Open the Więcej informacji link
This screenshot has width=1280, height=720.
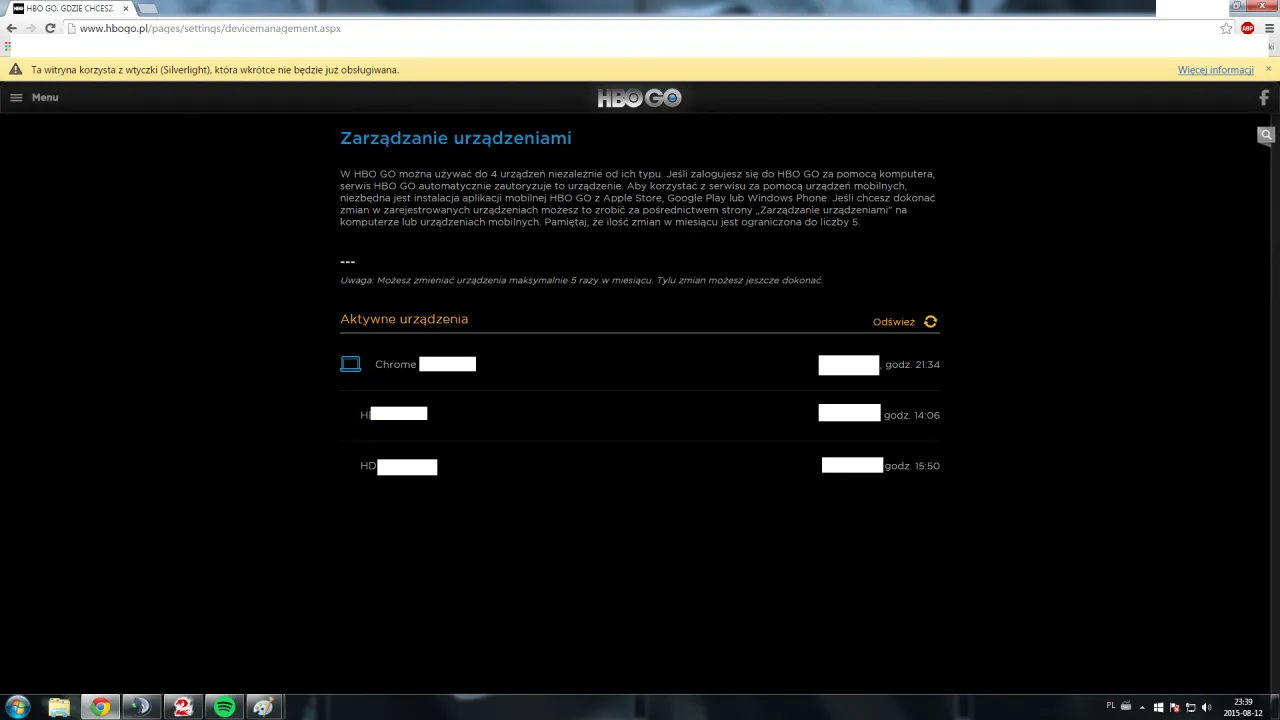point(1215,70)
